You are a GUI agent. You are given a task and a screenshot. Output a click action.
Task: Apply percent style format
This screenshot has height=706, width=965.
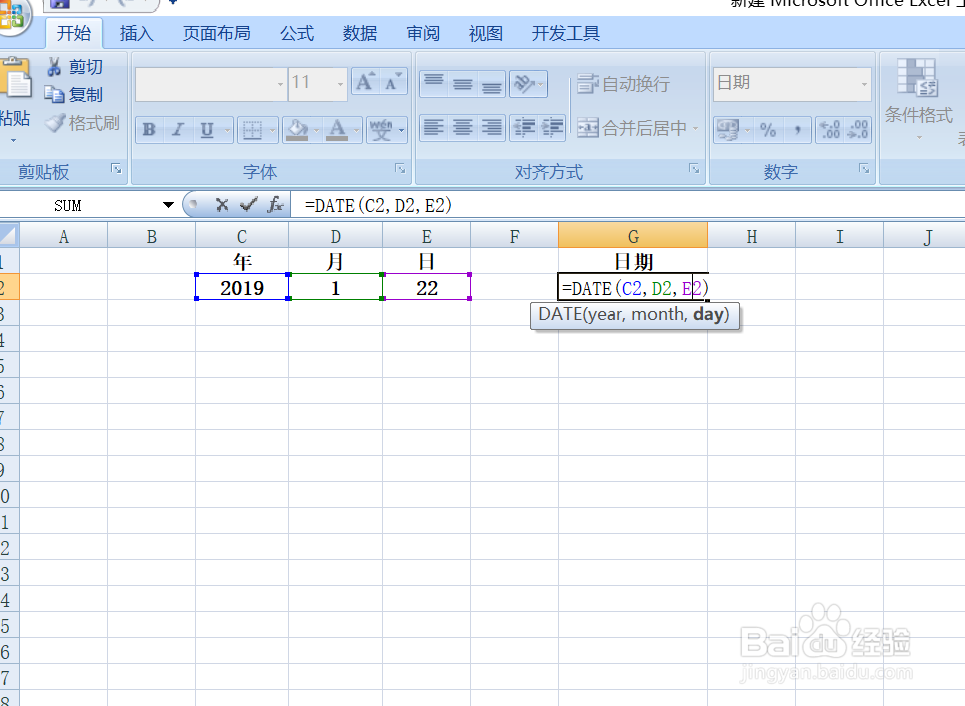coord(767,129)
